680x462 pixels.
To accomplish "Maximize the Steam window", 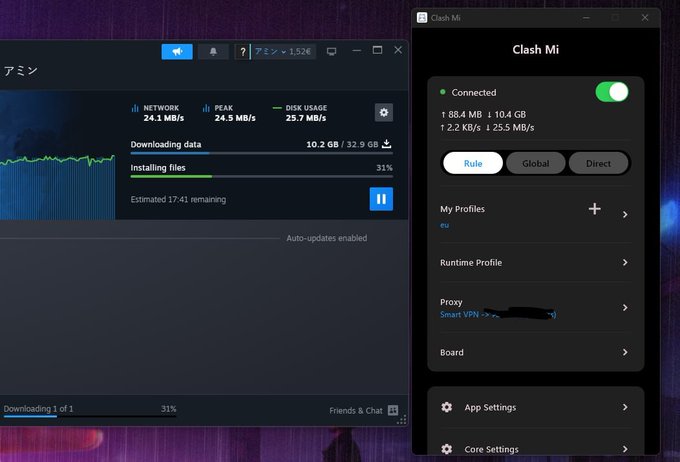I will pos(377,50).
